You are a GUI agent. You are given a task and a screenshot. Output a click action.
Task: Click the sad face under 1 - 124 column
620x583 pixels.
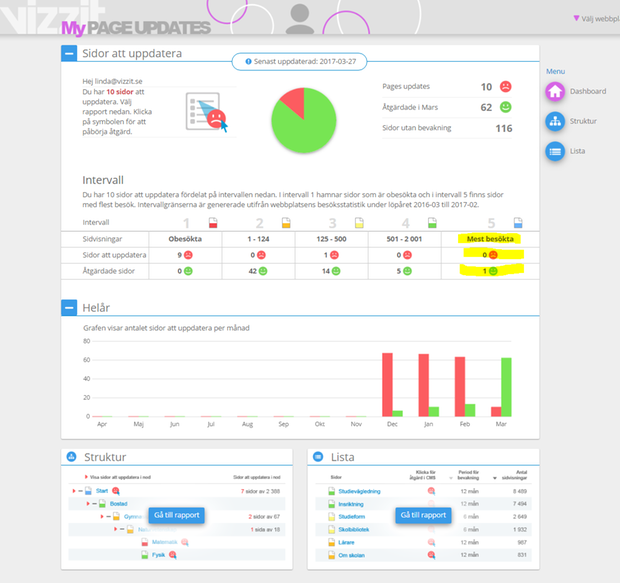coord(261,255)
